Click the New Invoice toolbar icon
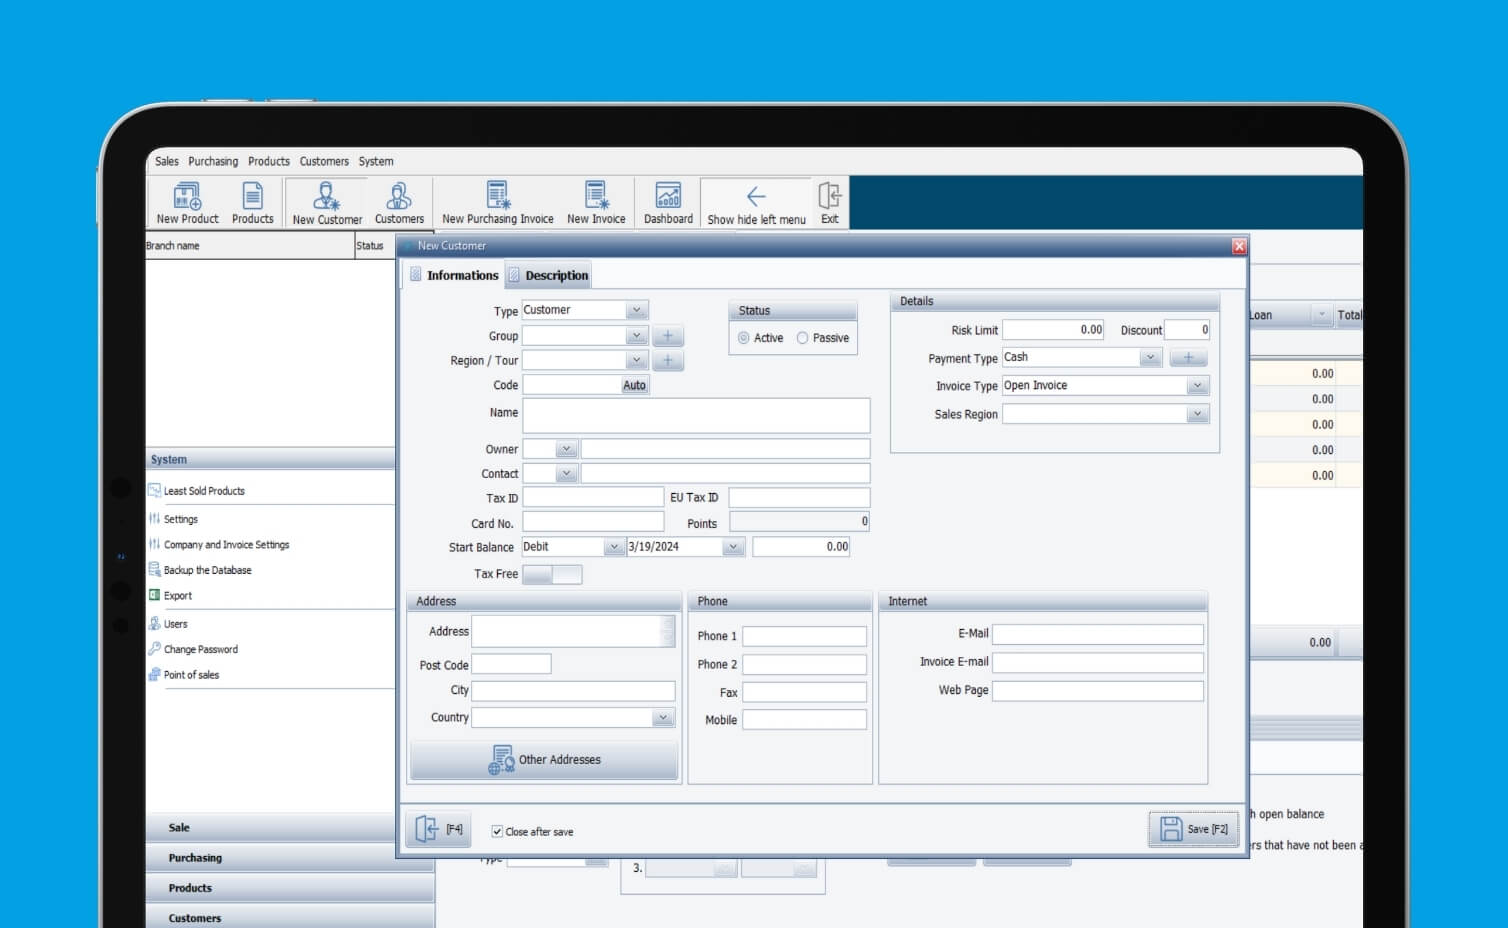The image size is (1508, 928). pos(596,203)
